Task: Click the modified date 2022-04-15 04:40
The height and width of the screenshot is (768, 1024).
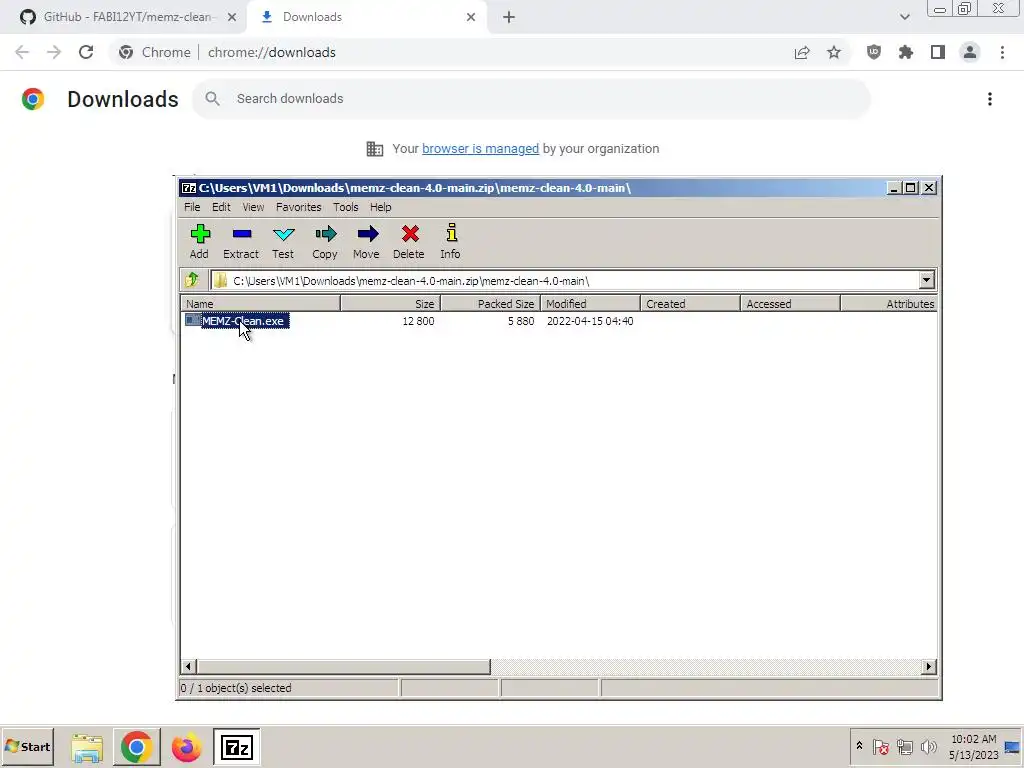Action: tap(590, 321)
